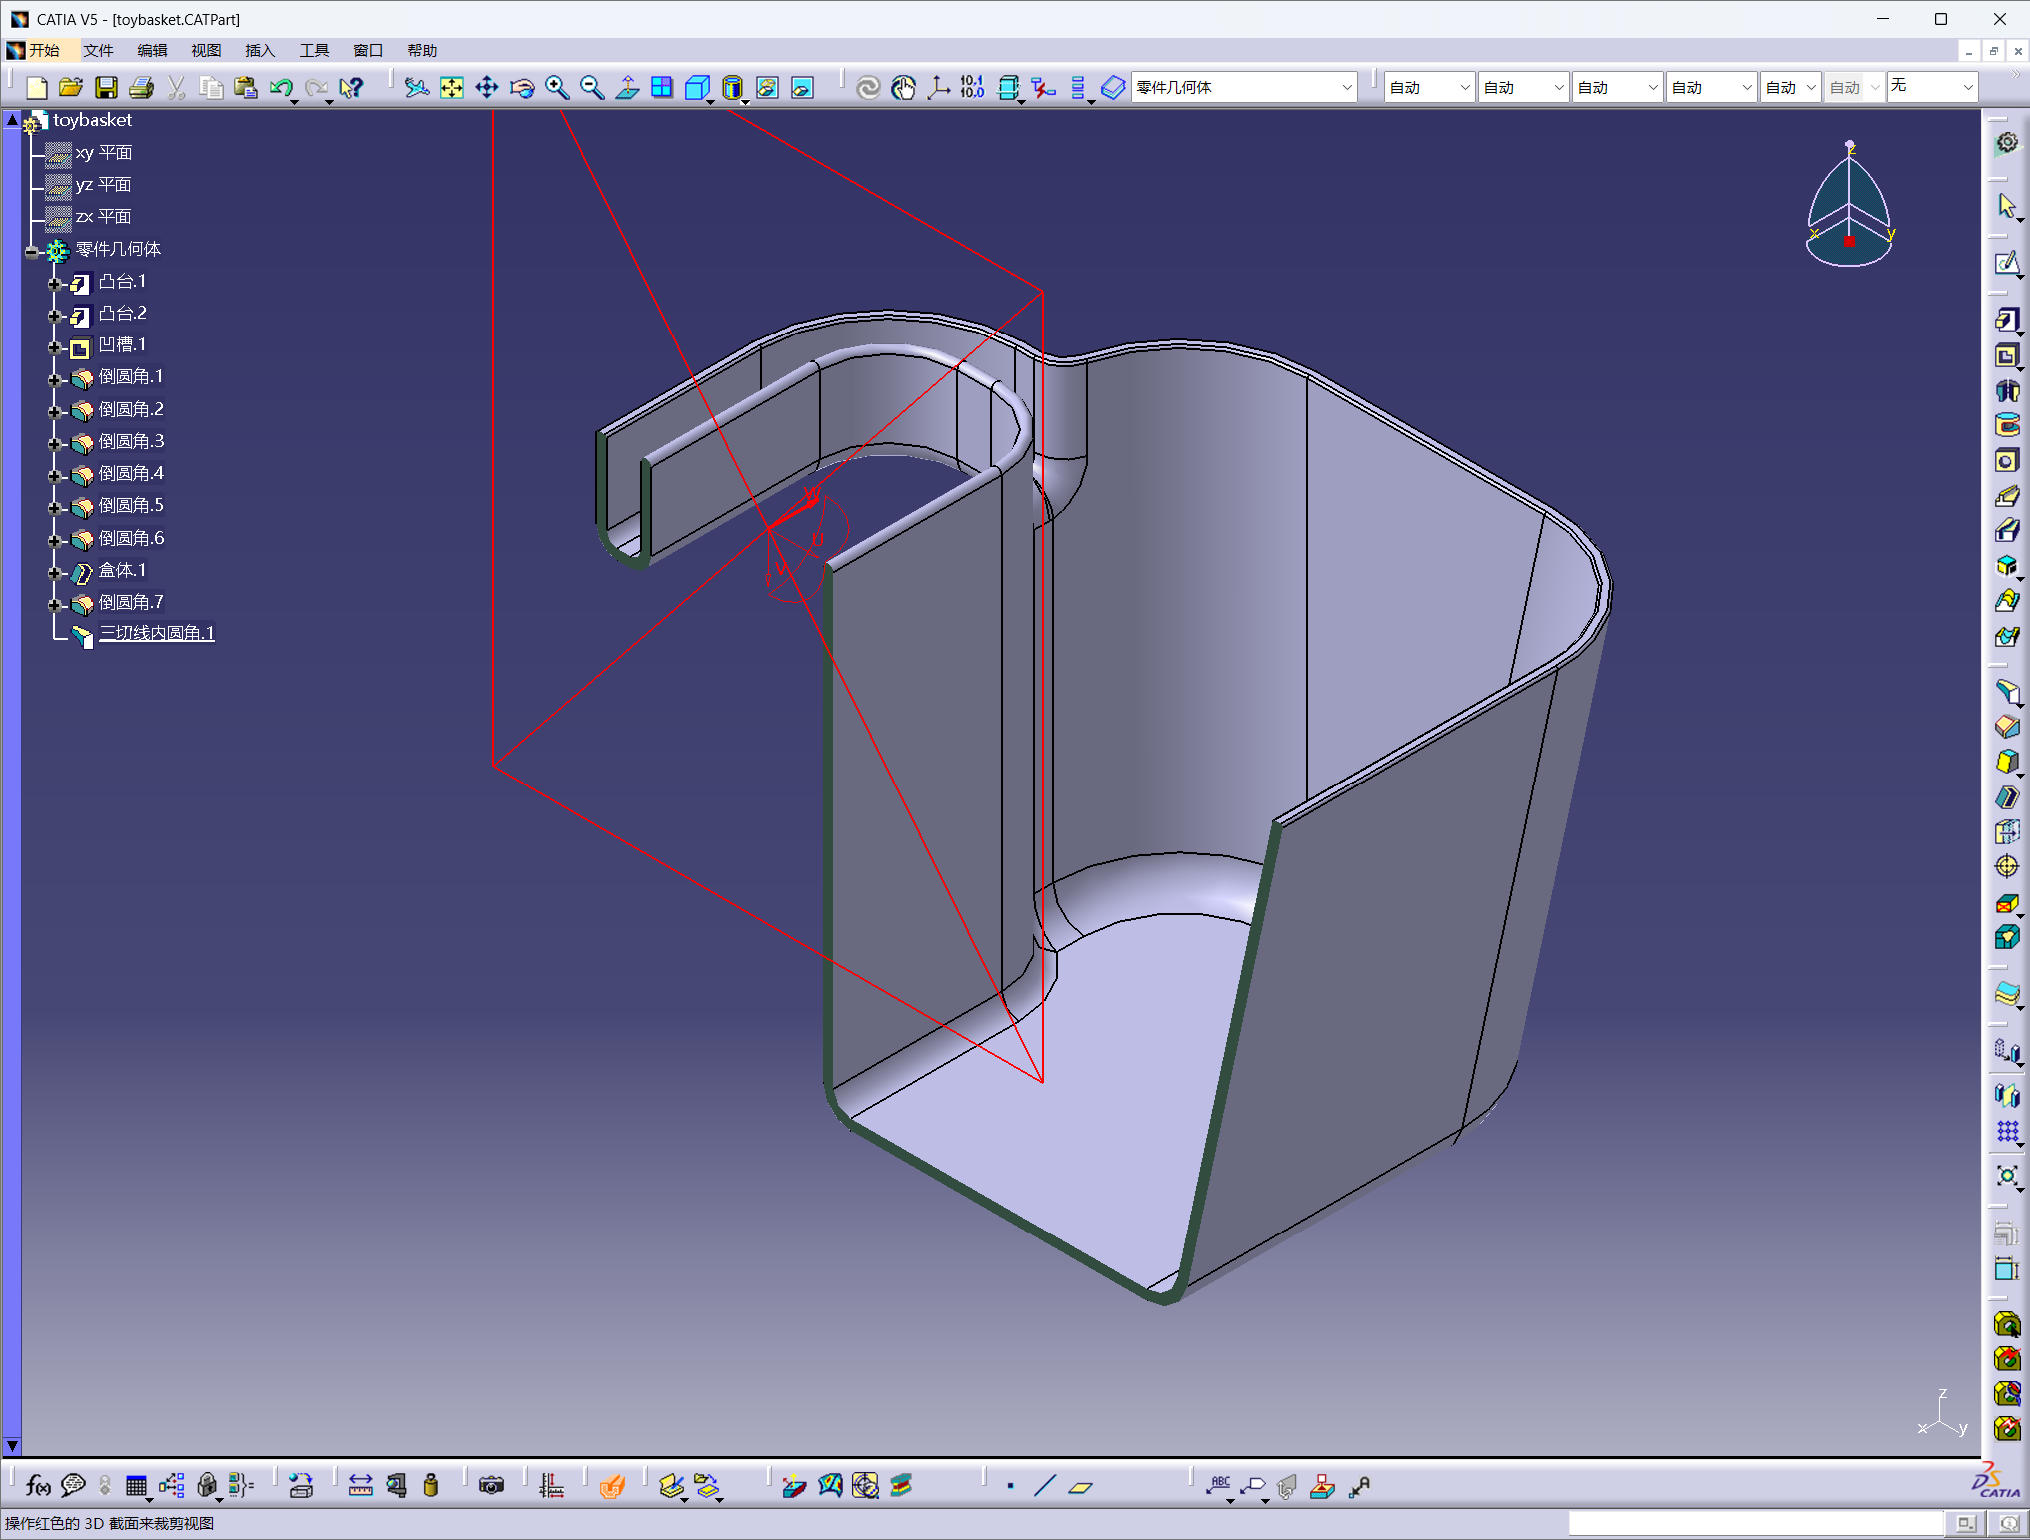Viewport: 2030px width, 1540px height.
Task: Click the Save file icon
Action: tap(106, 88)
